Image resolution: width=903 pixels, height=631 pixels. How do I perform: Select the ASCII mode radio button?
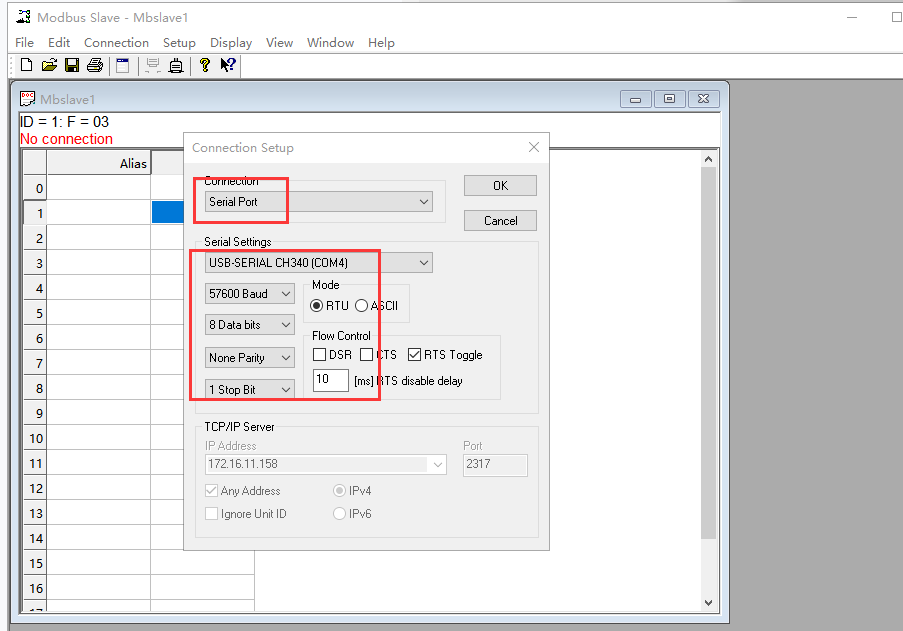pos(362,305)
